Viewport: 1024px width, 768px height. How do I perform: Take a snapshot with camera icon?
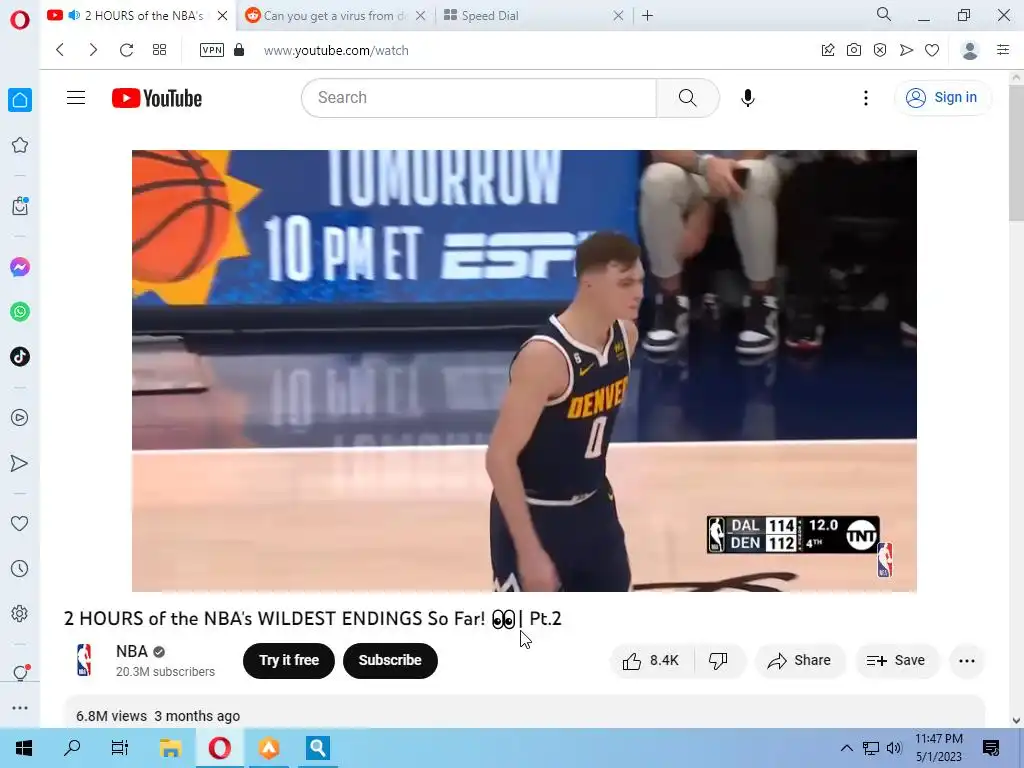coord(854,50)
